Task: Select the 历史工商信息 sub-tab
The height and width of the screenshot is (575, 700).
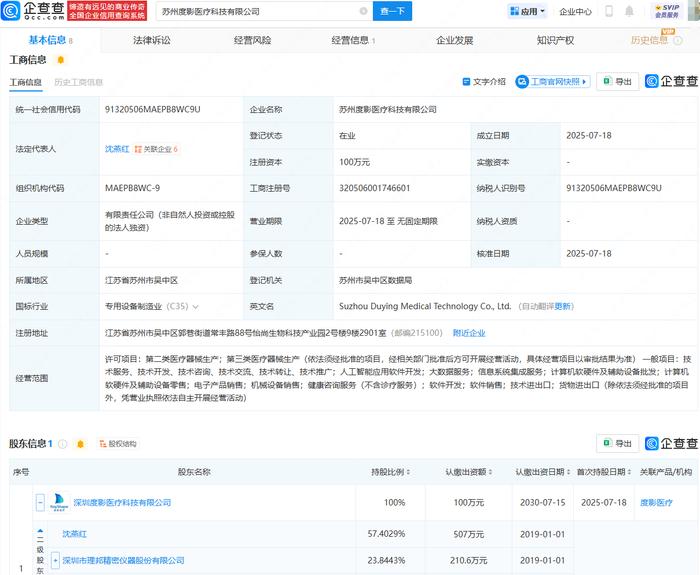Action: [x=79, y=82]
